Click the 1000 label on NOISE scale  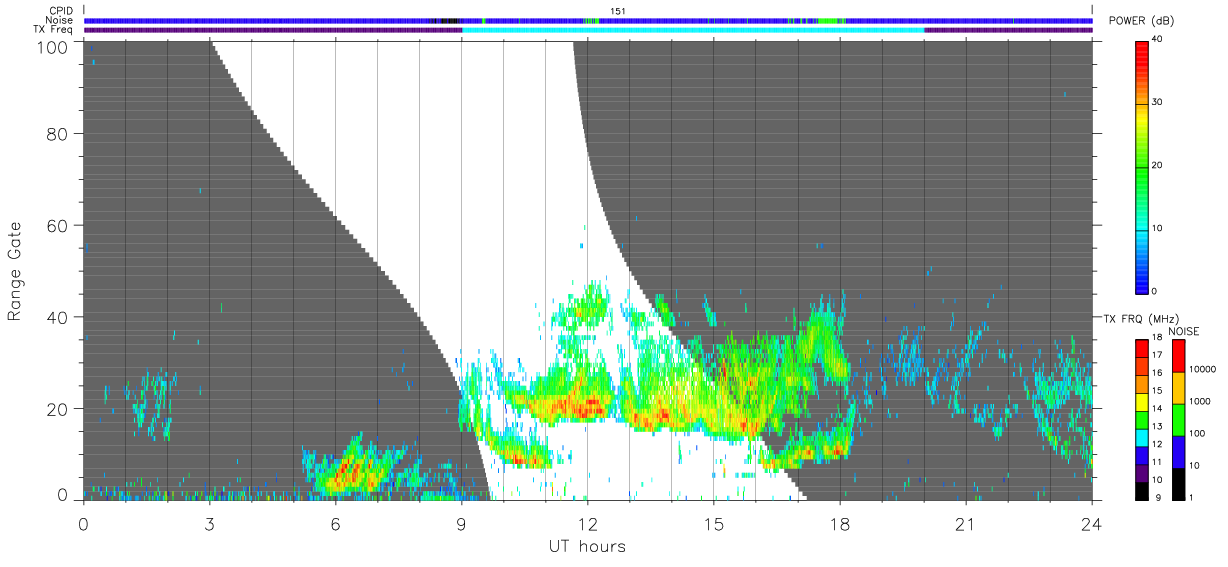click(x=1201, y=401)
